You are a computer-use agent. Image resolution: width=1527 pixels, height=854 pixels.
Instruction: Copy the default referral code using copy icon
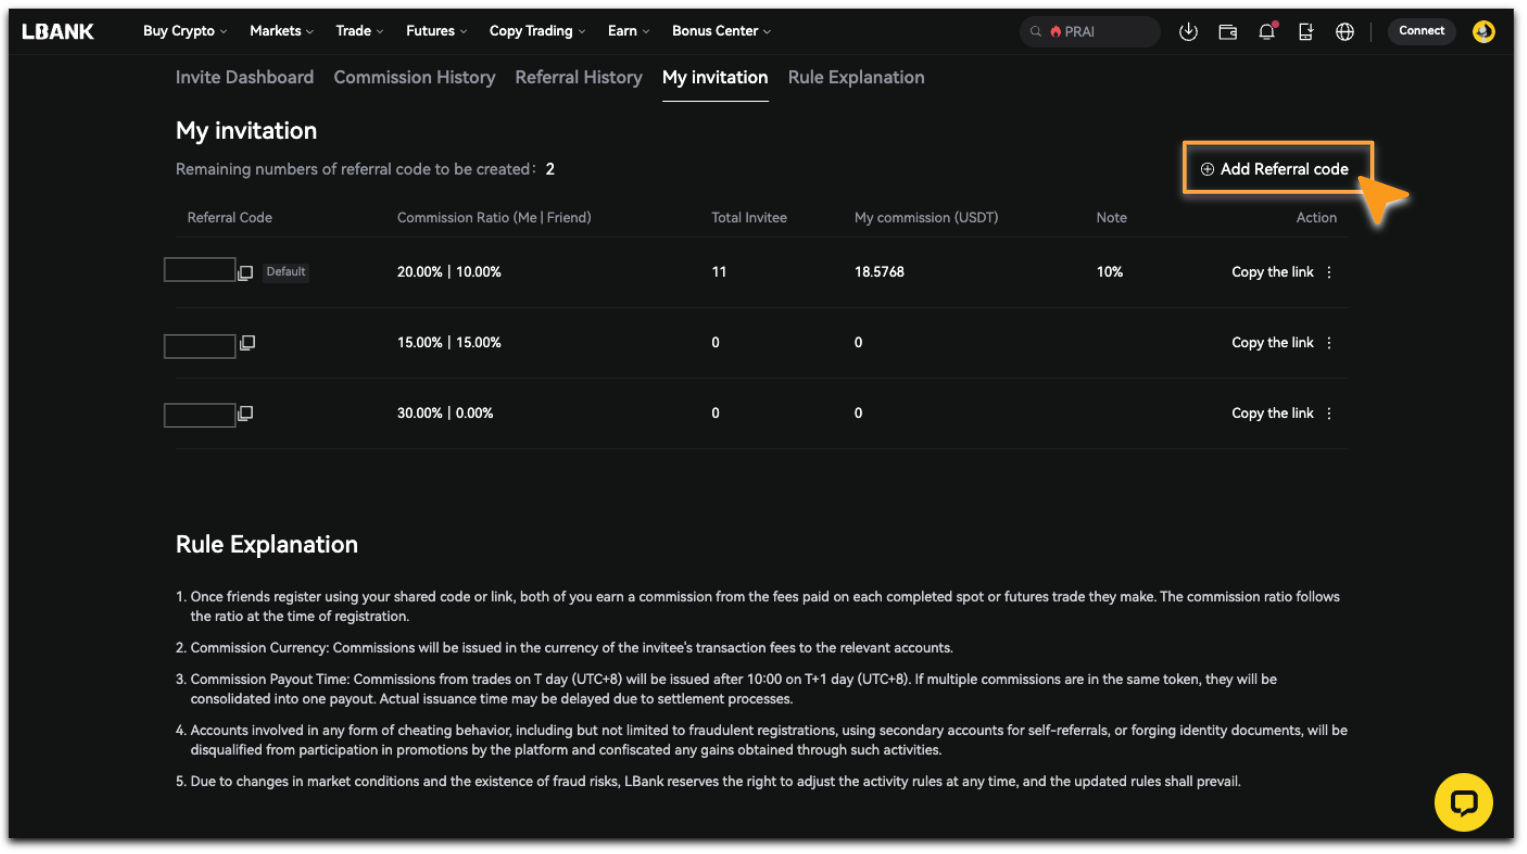coord(245,273)
